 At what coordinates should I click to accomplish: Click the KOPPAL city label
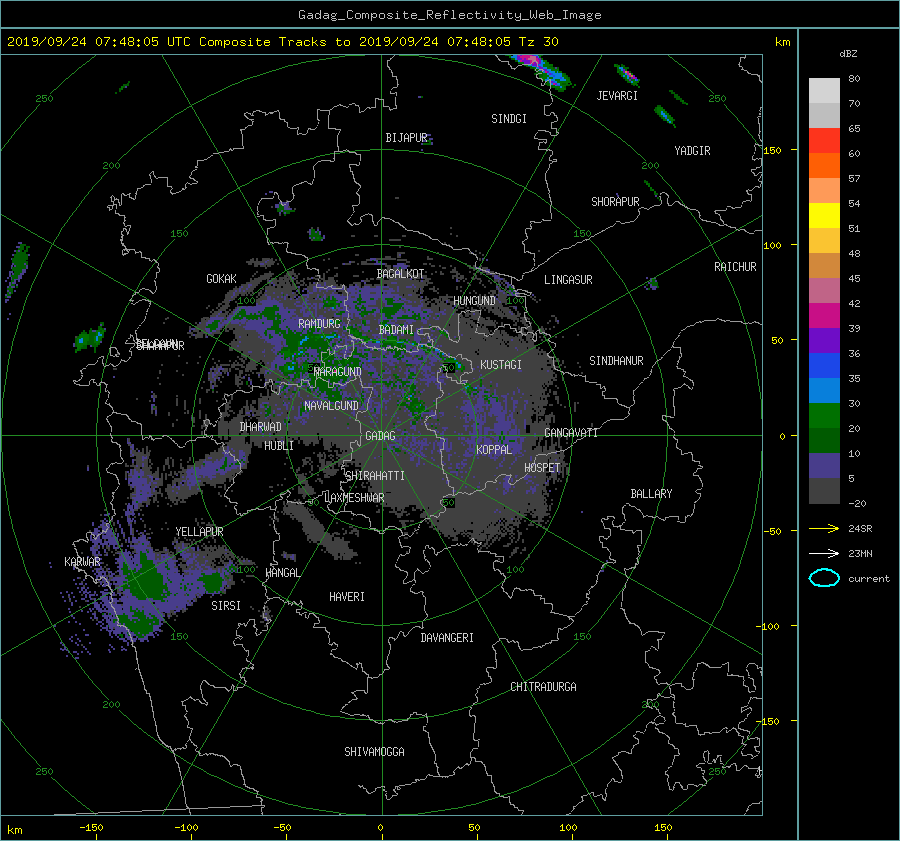pyautogui.click(x=494, y=450)
